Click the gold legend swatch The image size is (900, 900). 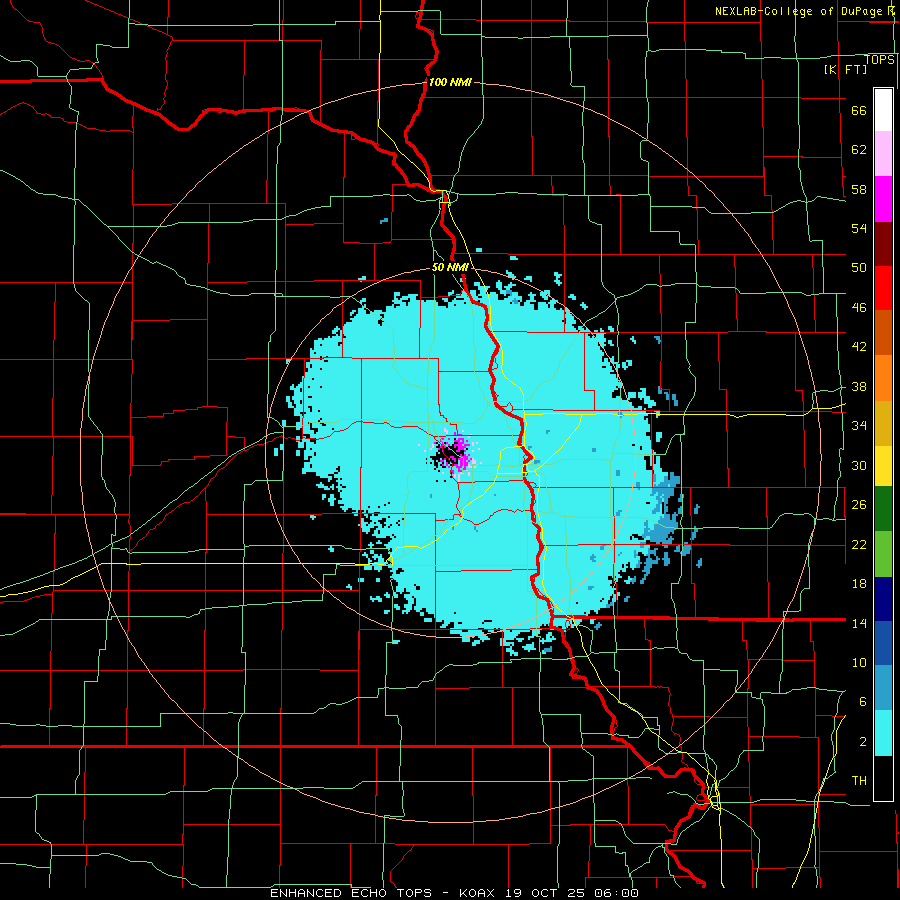click(x=883, y=423)
